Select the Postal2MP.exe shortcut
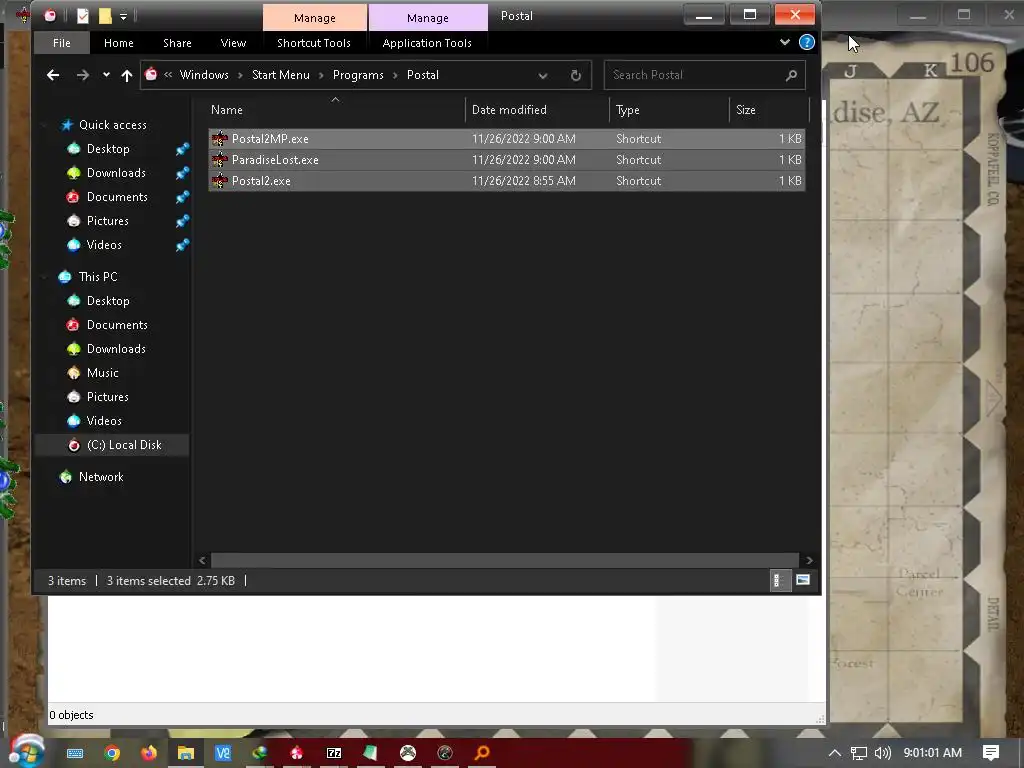 pos(507,138)
